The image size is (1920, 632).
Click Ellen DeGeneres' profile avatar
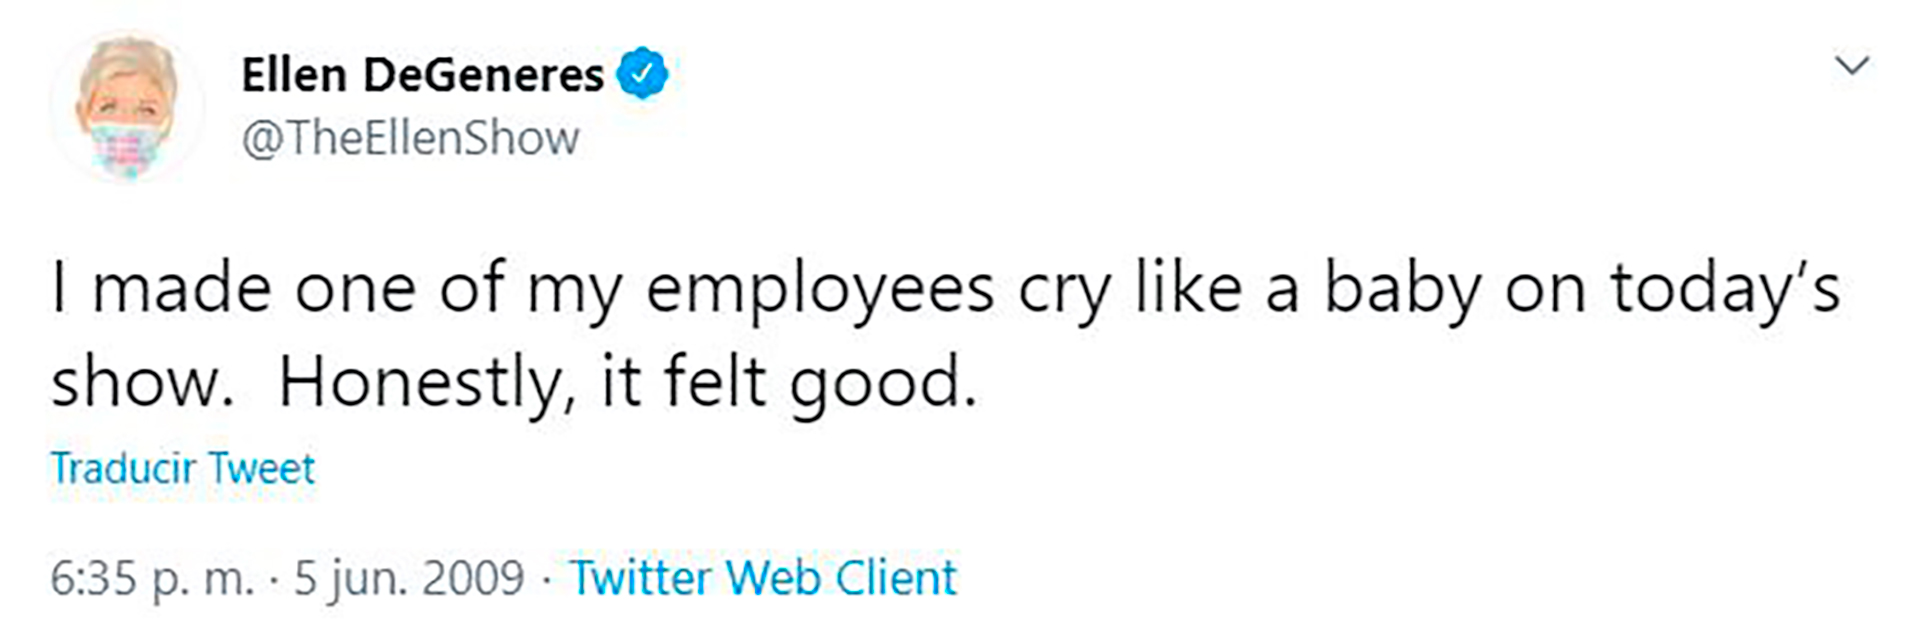[127, 106]
